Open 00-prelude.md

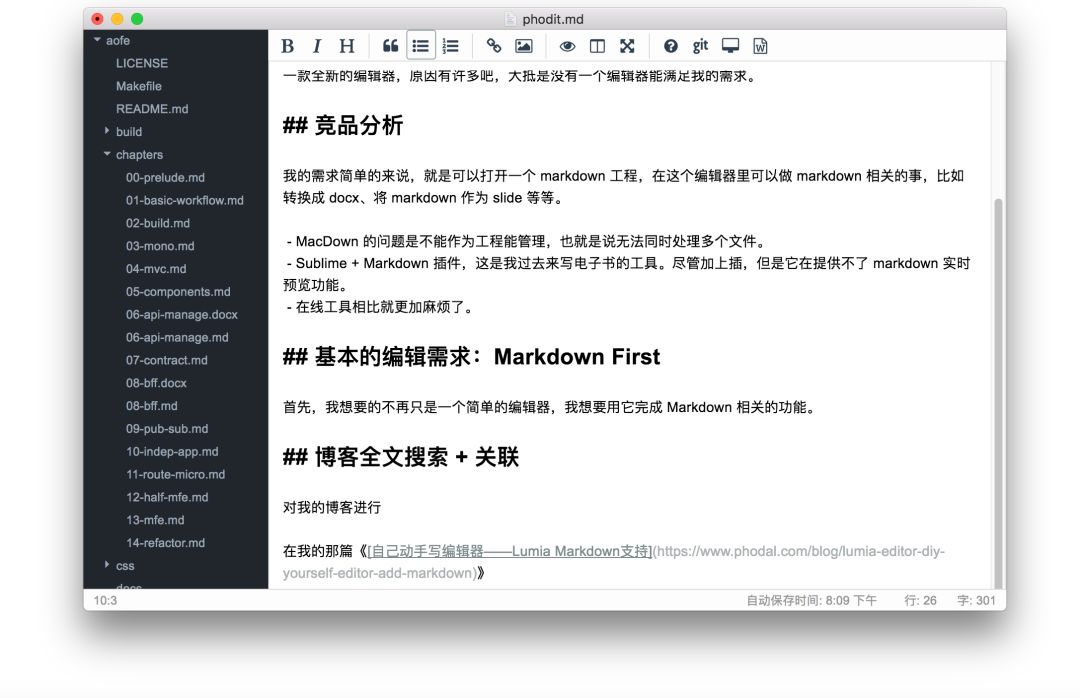[165, 177]
